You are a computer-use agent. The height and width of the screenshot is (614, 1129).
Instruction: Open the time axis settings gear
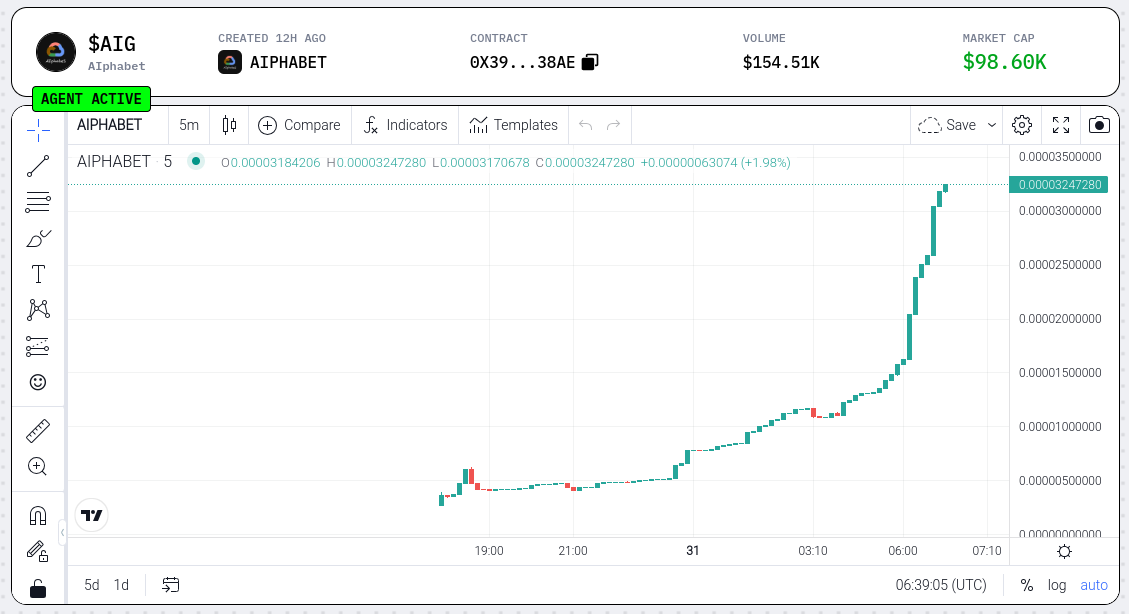[x=1064, y=551]
